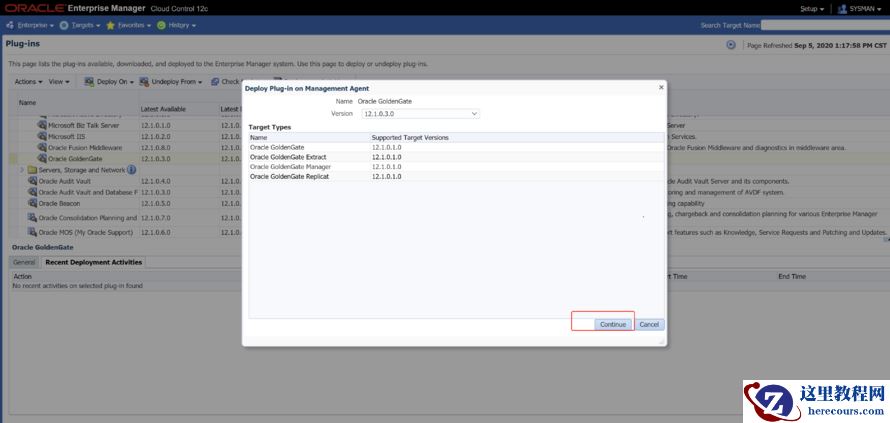Click the Oracle Beacon plug-in icon
Viewport: 890px width, 423px height.
pyautogui.click(x=32, y=203)
